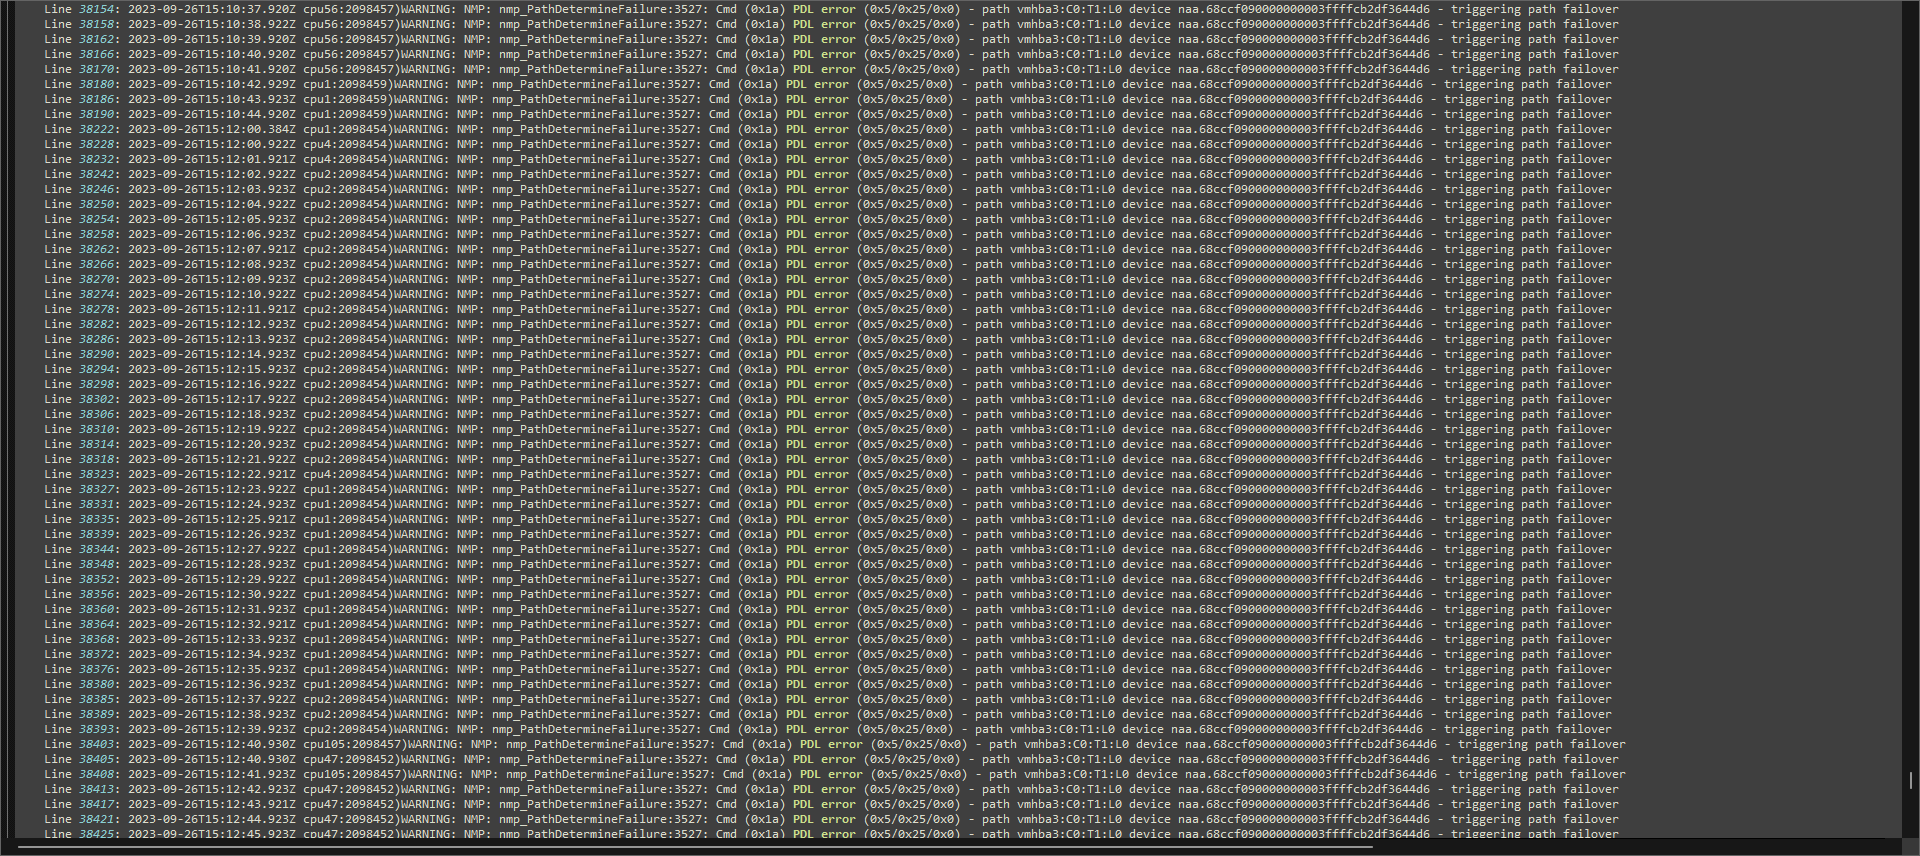Click result row Line 38368
The height and width of the screenshot is (856, 1920).
pyautogui.click(x=828, y=639)
